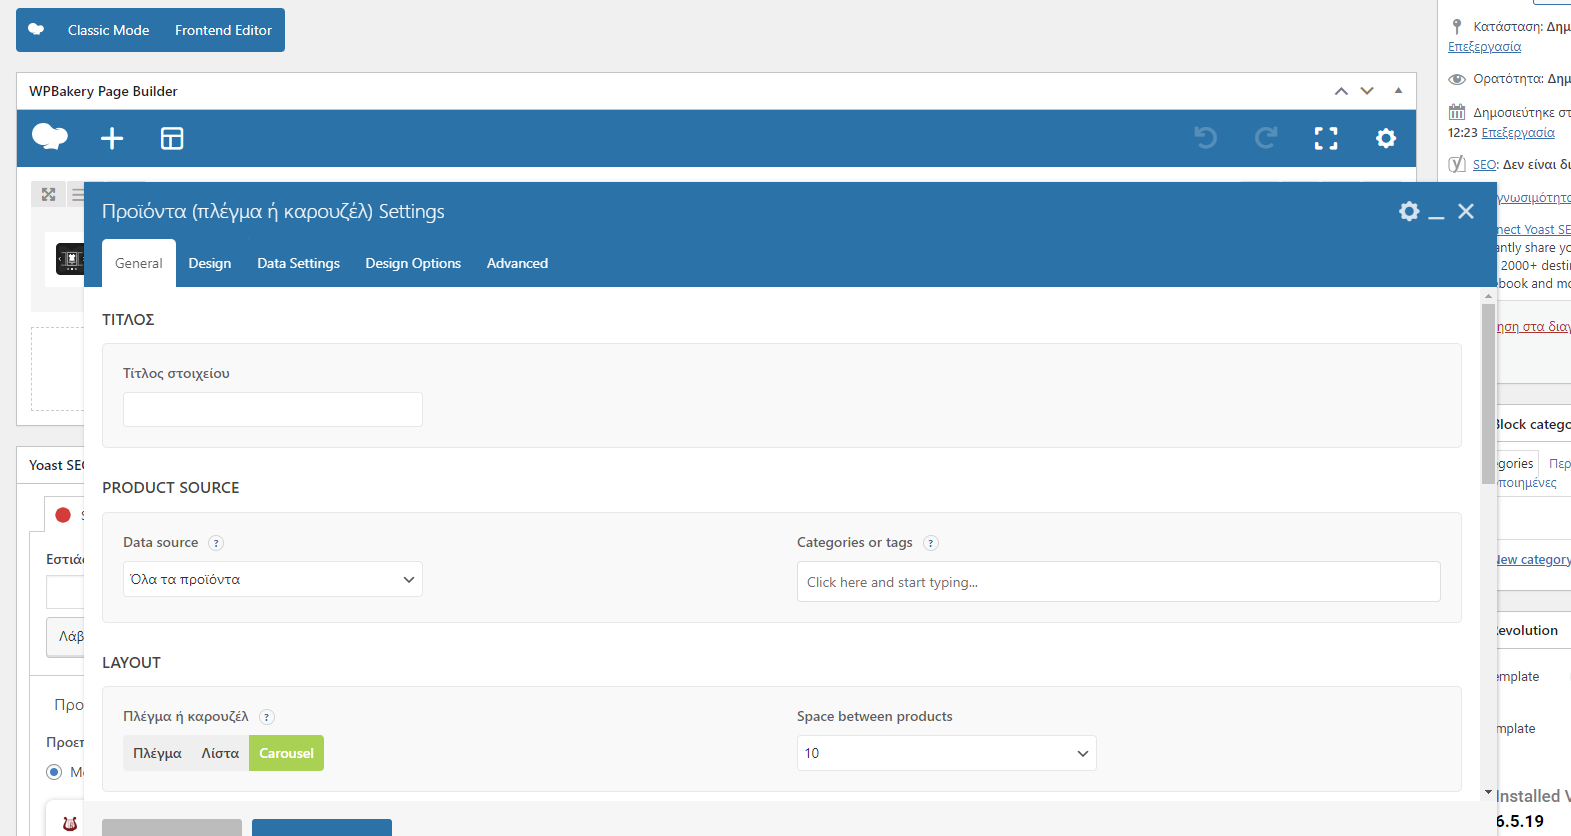Open Space between products dropdown
The width and height of the screenshot is (1571, 836).
947,753
